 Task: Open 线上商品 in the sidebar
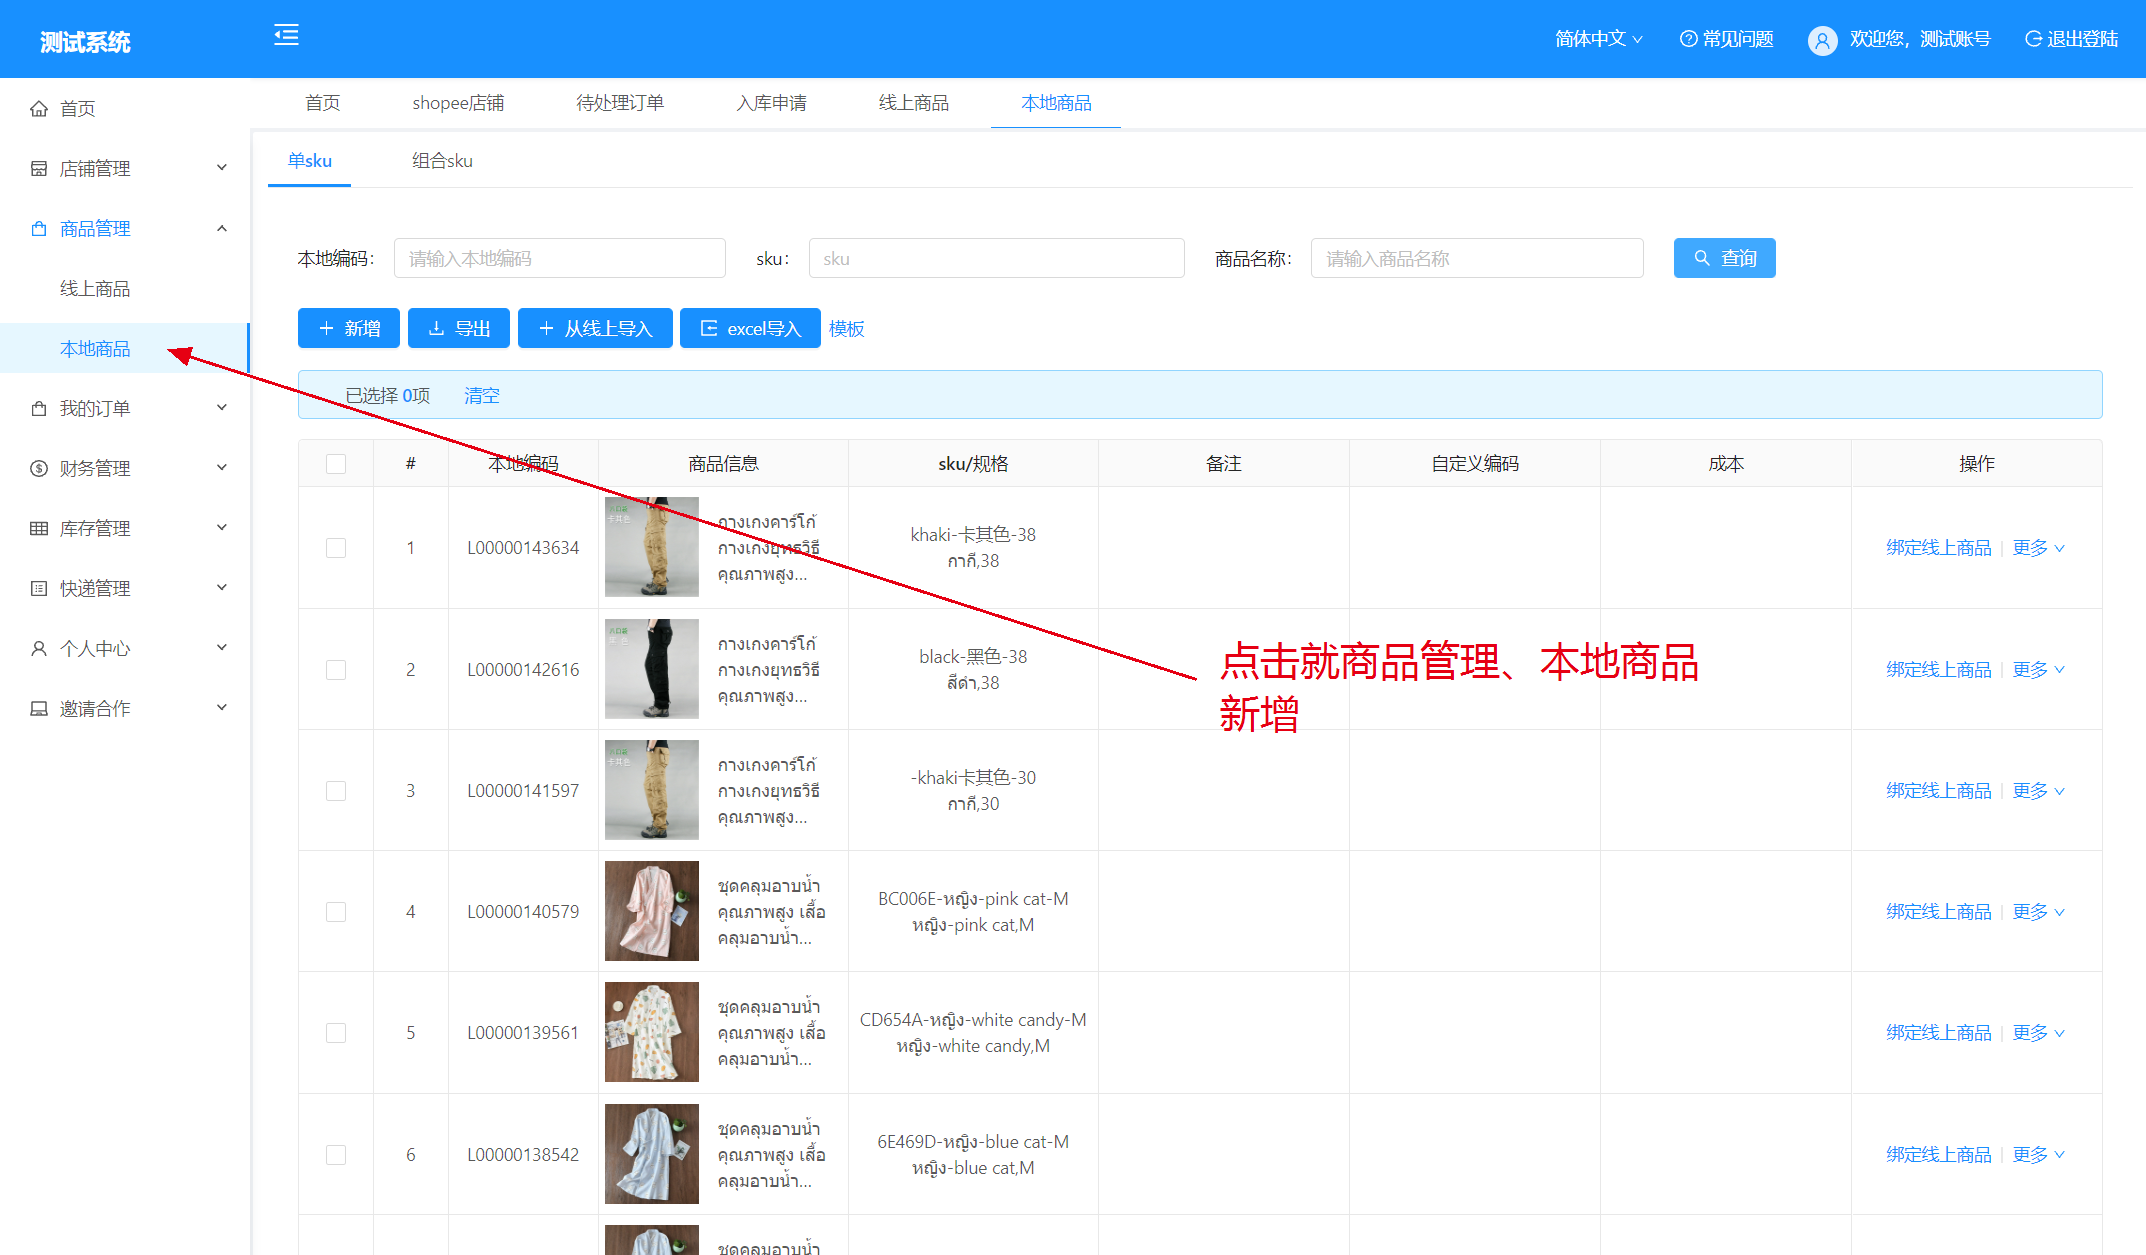[x=95, y=289]
